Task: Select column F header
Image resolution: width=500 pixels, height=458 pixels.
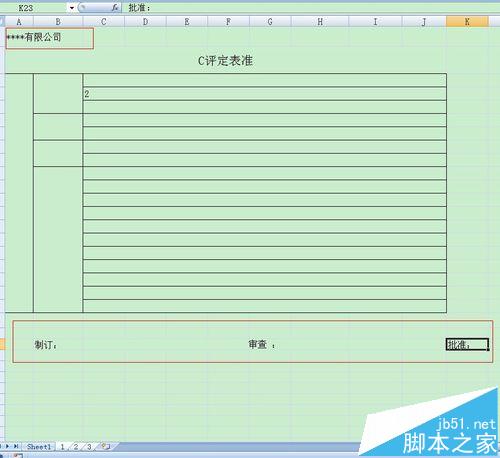Action: 229,22
